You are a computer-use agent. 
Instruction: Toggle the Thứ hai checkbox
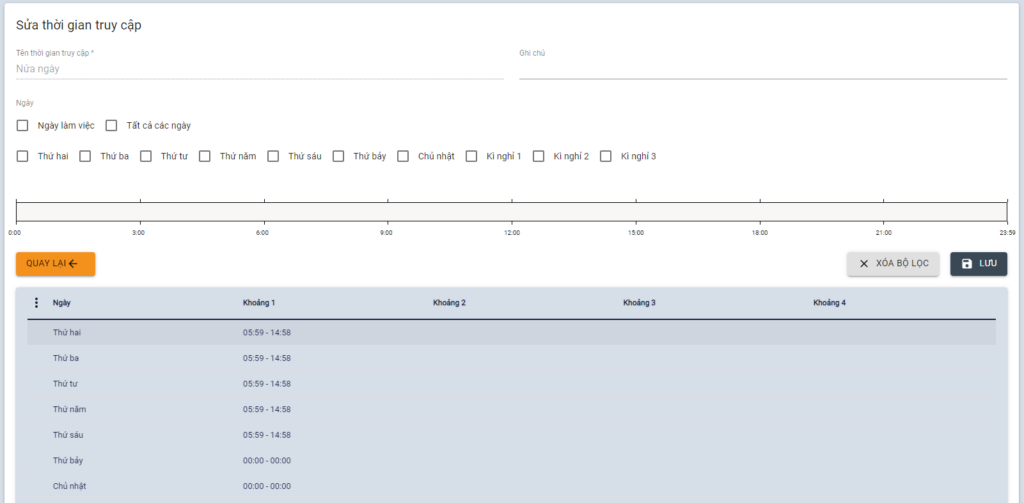(23, 156)
